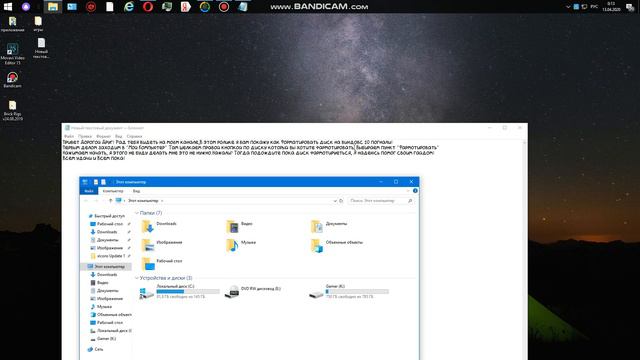
Task: Open the Документы folder in Explorer
Action: [x=329, y=226]
